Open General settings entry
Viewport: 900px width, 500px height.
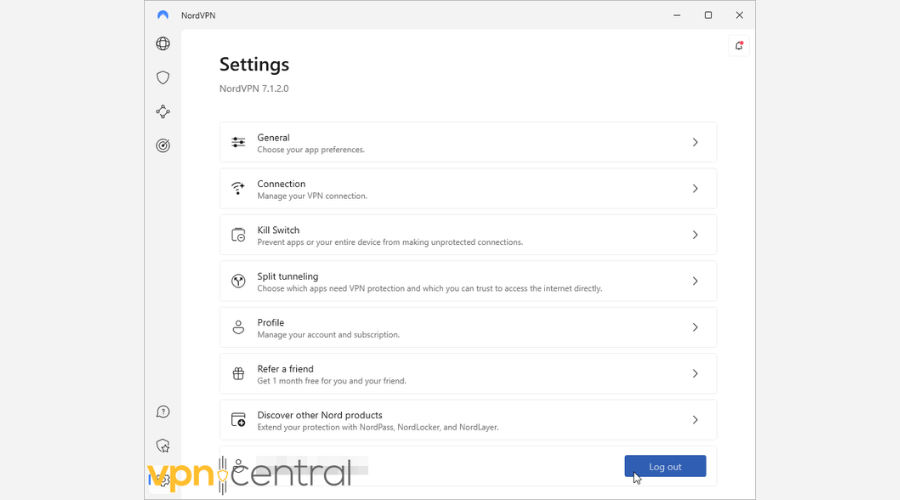pos(468,142)
